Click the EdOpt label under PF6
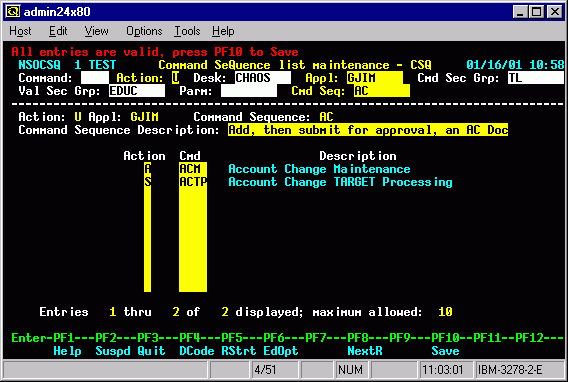 [x=281, y=351]
